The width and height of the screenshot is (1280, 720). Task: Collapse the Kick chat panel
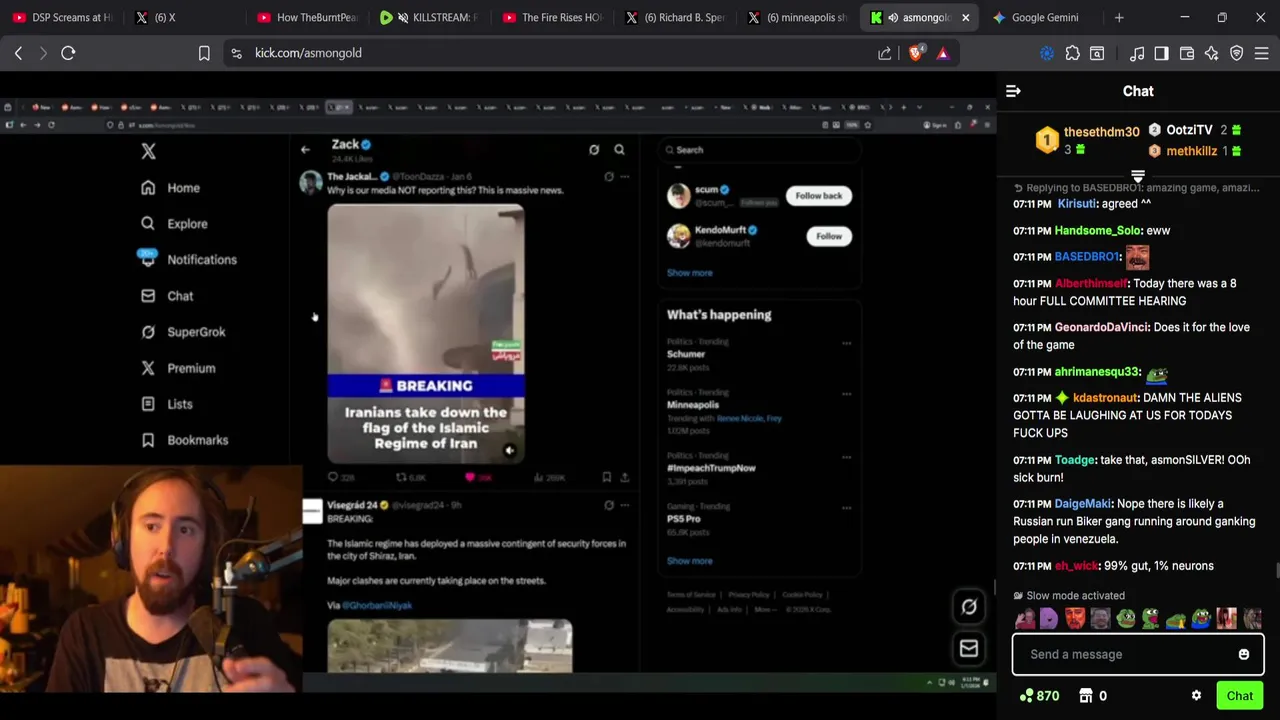coord(1013,91)
